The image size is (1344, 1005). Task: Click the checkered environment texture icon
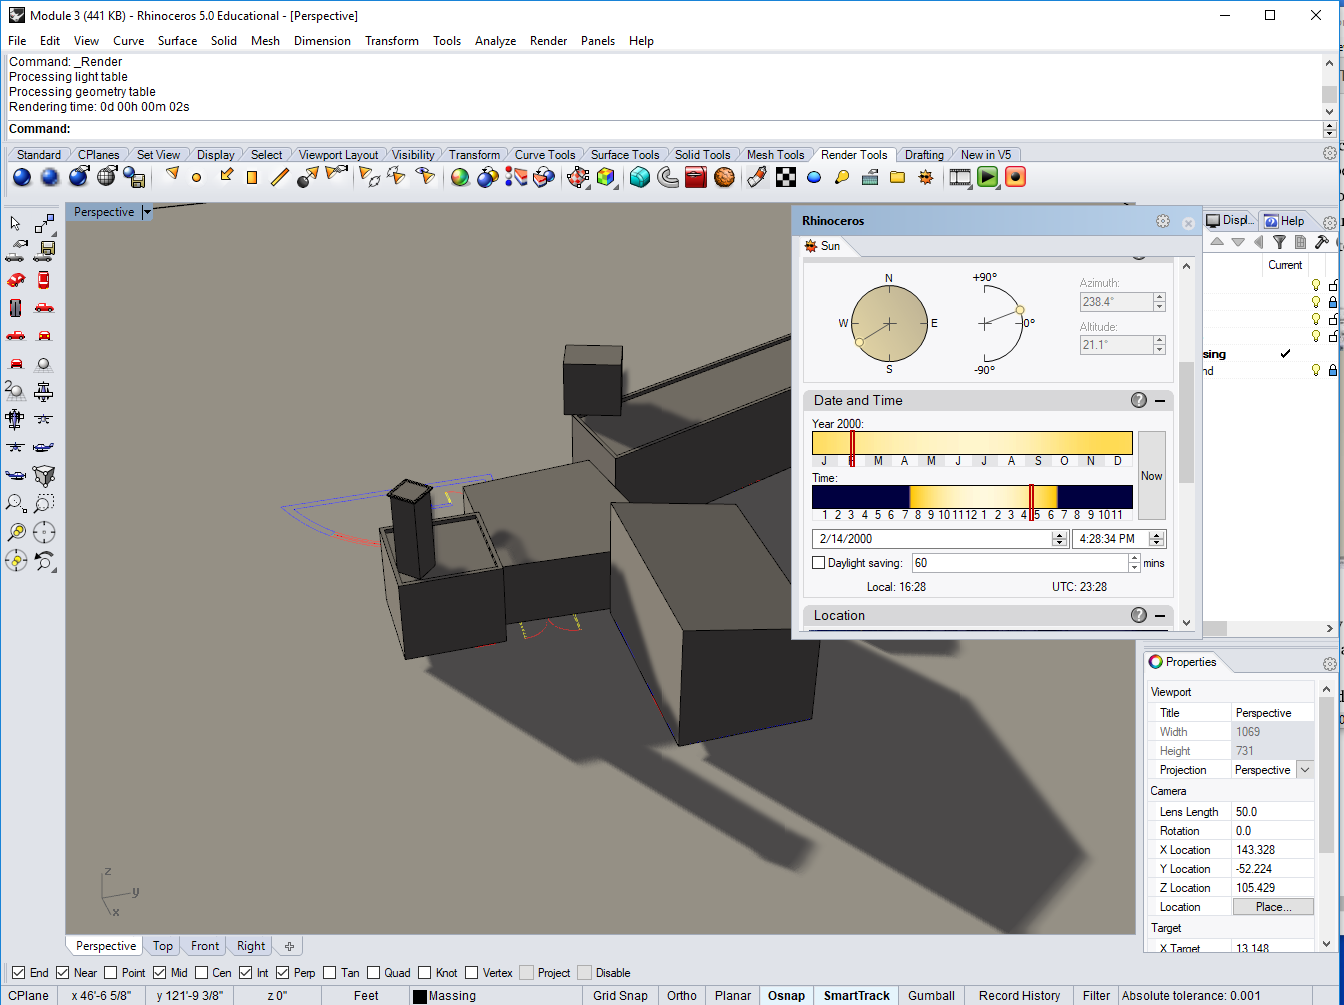click(787, 178)
